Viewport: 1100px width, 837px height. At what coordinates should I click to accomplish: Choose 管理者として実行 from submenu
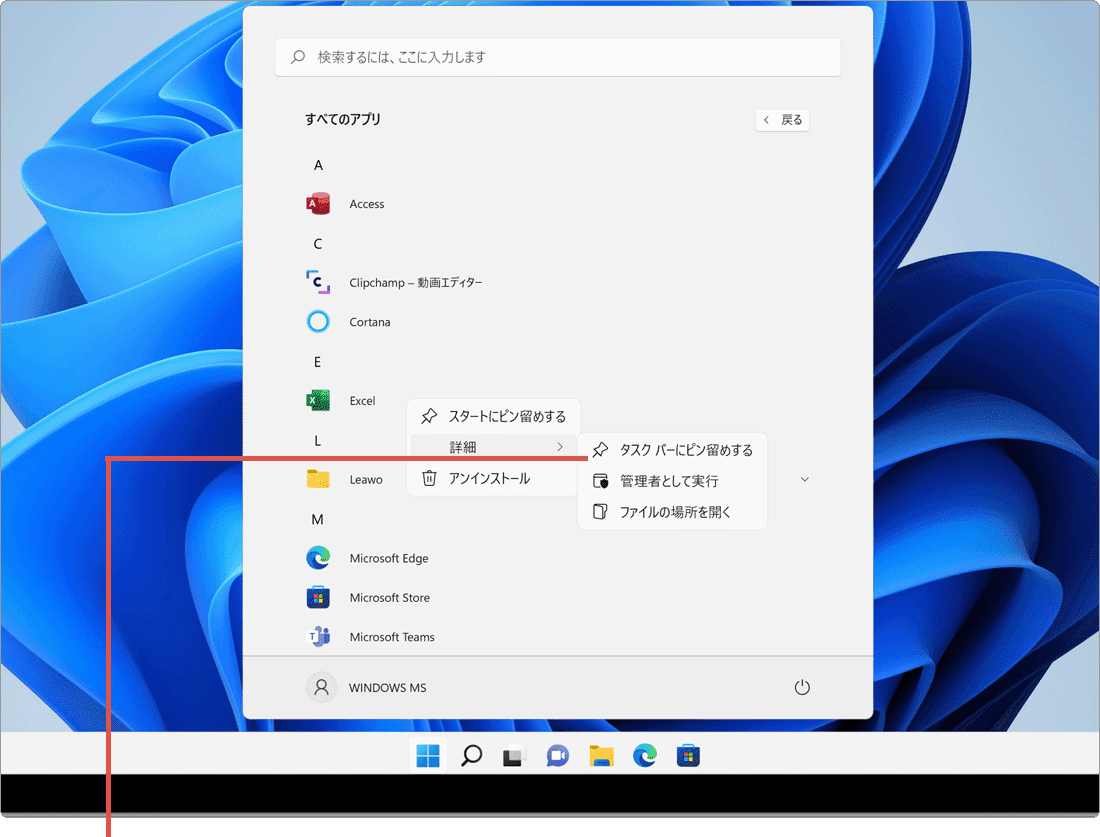tap(672, 481)
